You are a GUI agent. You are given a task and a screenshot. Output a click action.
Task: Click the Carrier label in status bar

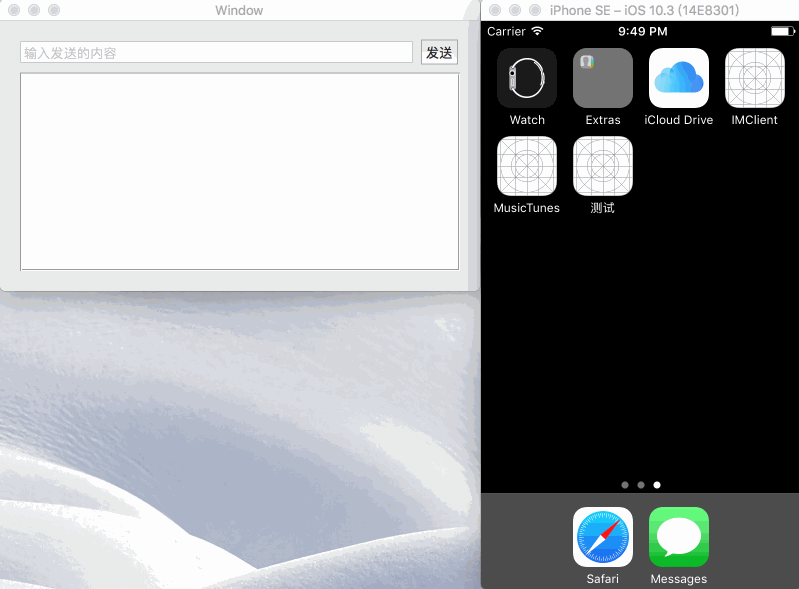click(x=506, y=32)
